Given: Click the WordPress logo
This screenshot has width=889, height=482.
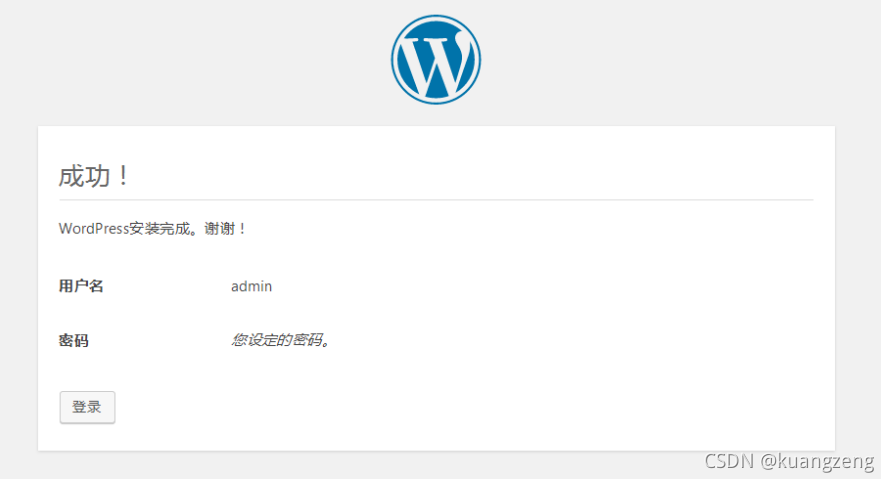Looking at the screenshot, I should [x=435, y=60].
